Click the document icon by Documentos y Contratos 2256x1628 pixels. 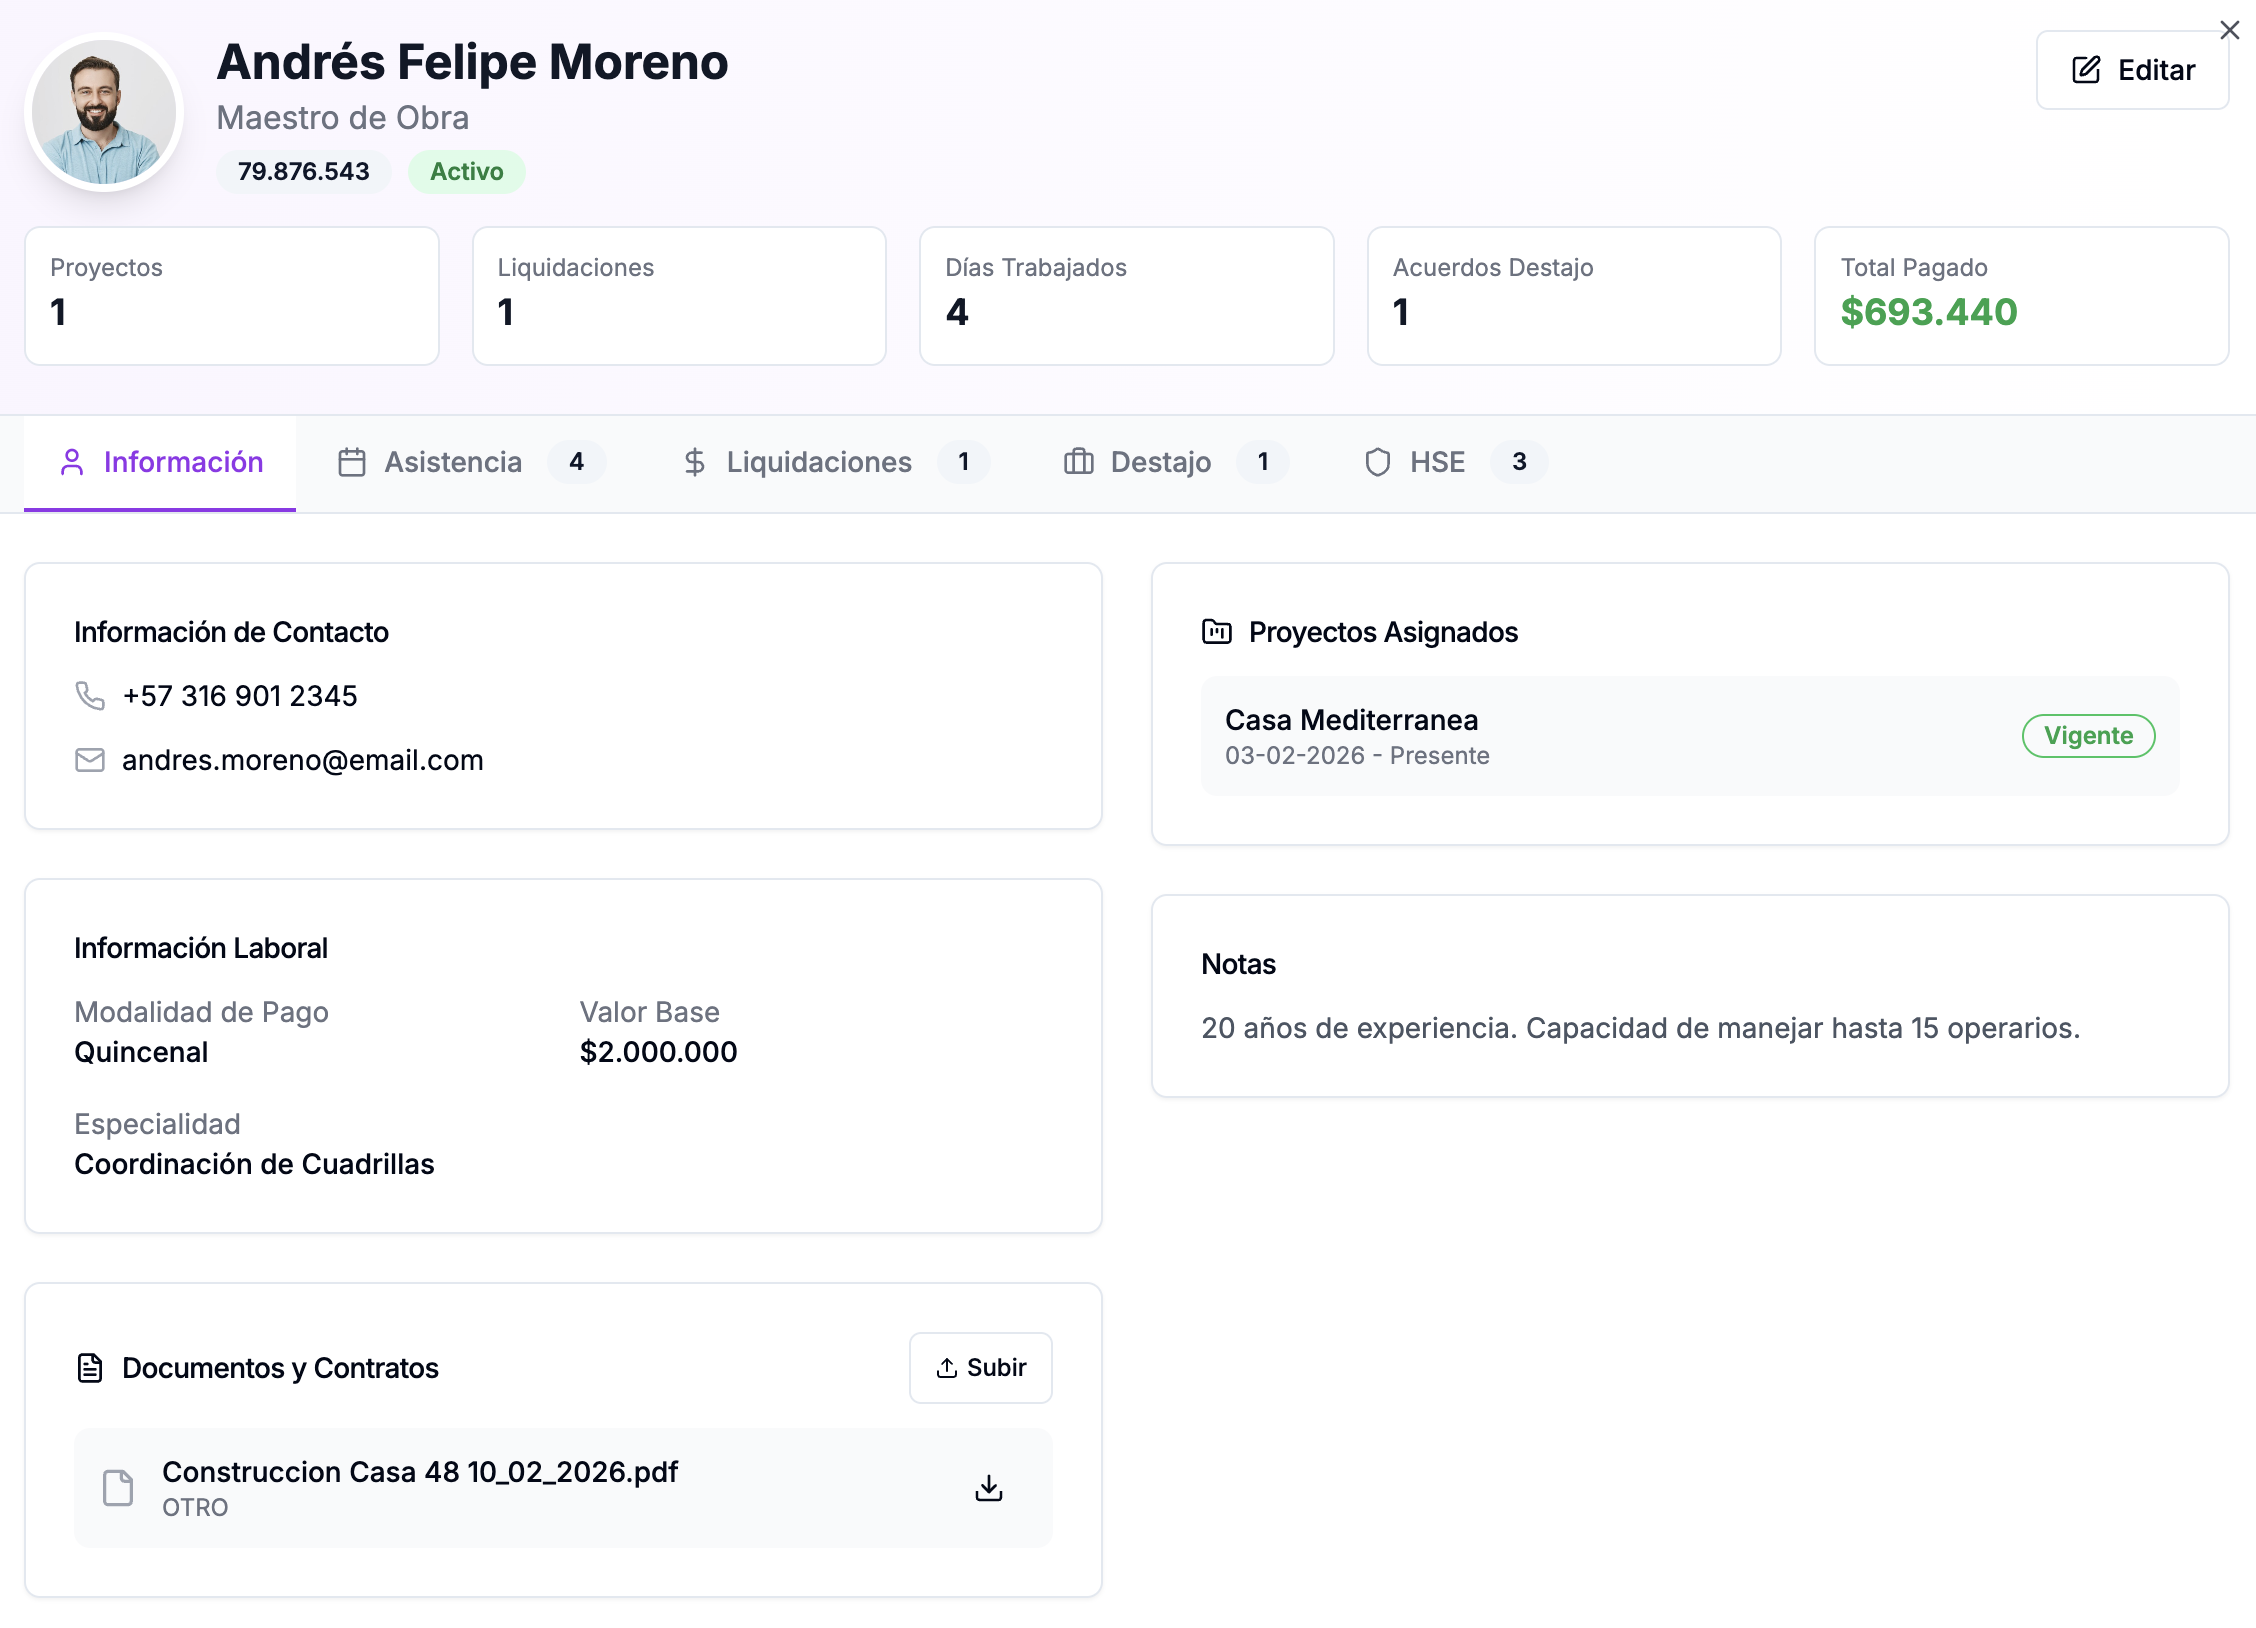[90, 1368]
